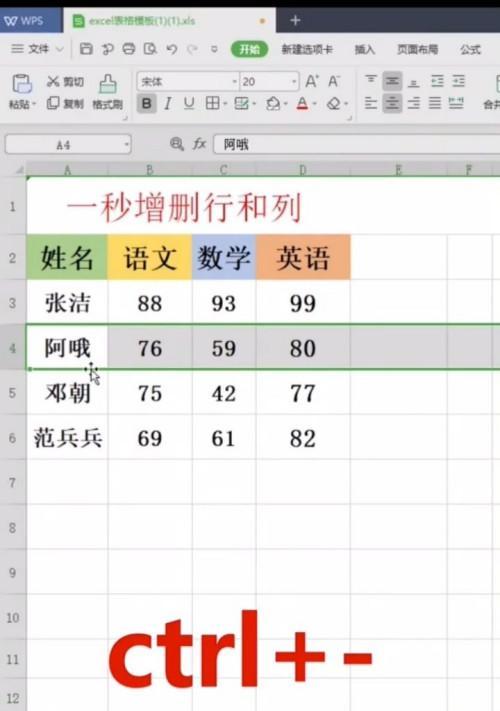500x711 pixels.
Task: Copy selection with 复制 button
Action: 65,104
